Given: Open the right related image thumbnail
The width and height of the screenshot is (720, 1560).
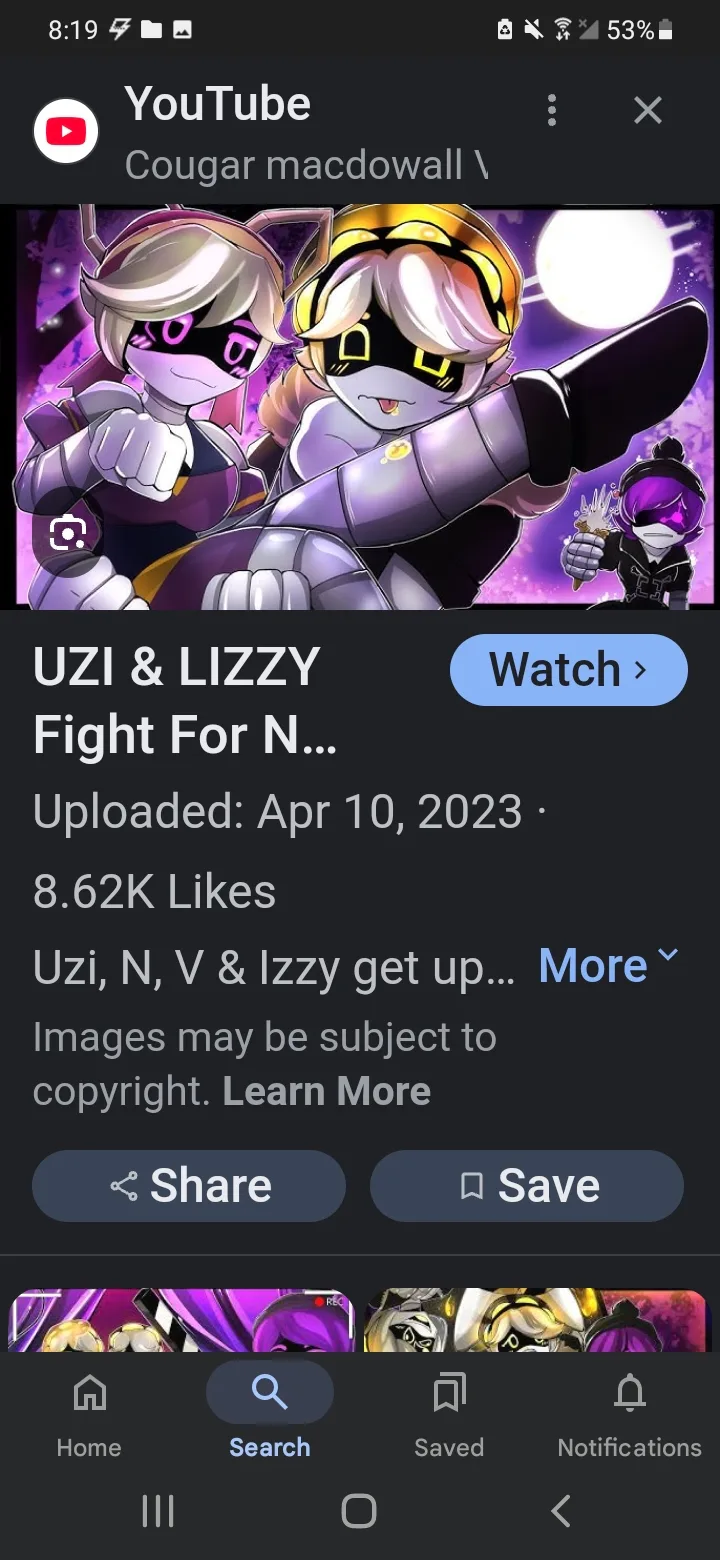Looking at the screenshot, I should click(537, 1320).
